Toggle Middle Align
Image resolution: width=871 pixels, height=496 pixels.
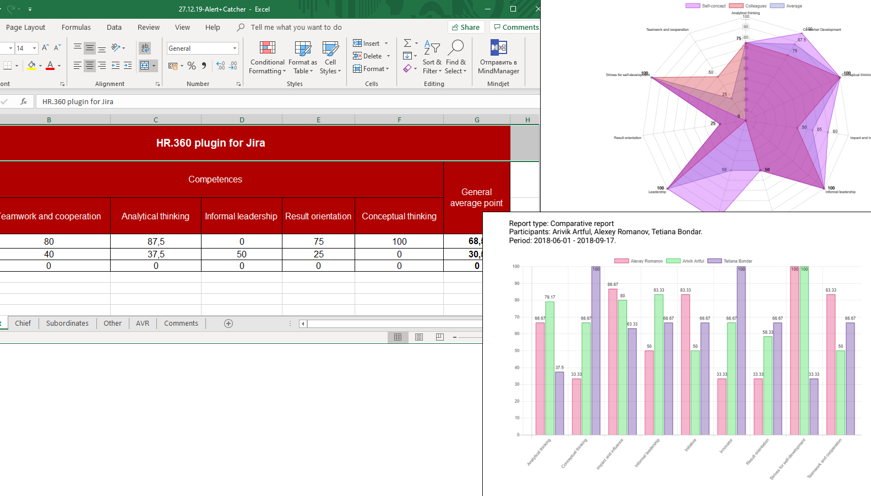[x=89, y=48]
